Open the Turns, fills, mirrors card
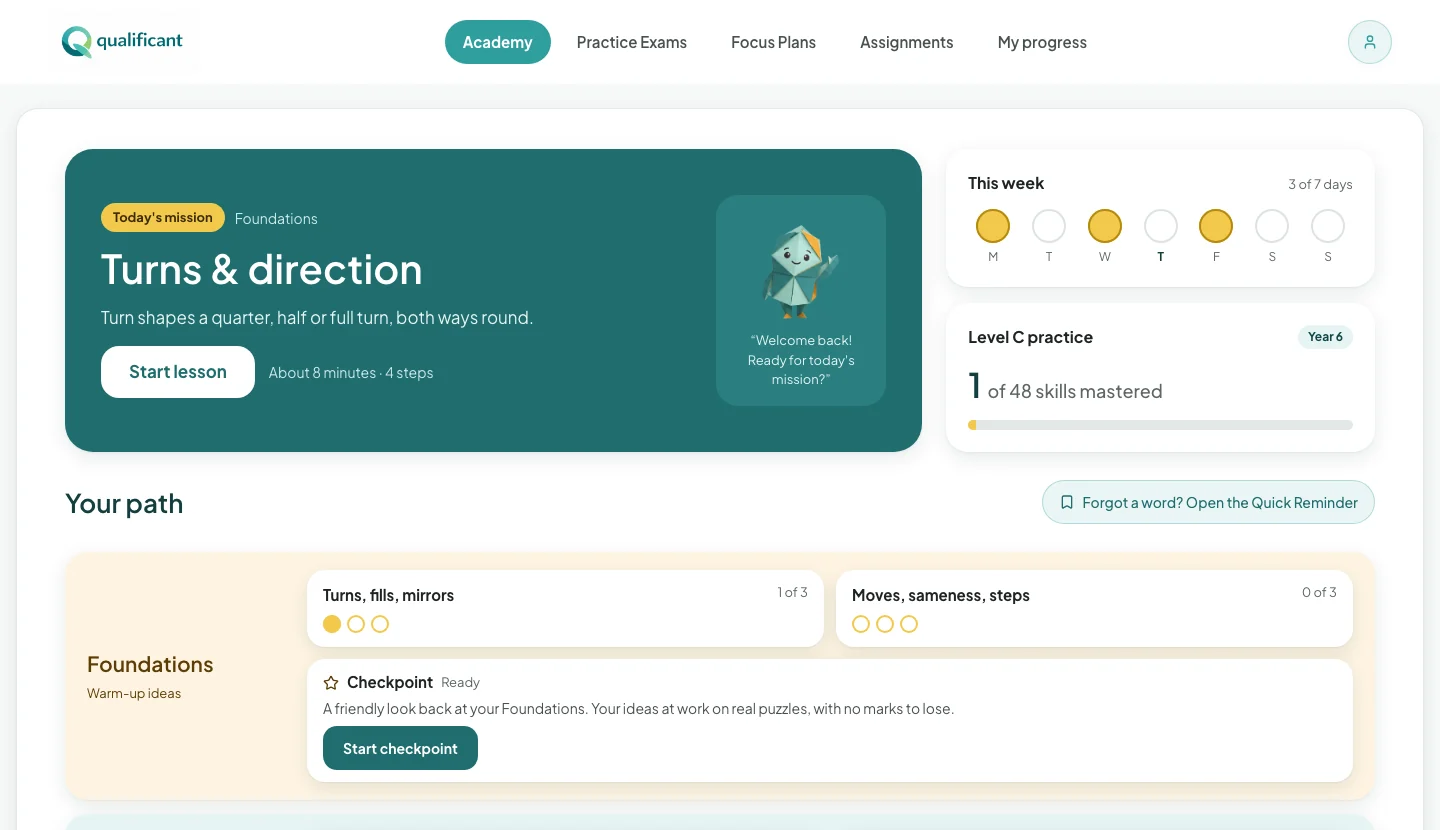Viewport: 1440px width, 830px height. pos(565,608)
